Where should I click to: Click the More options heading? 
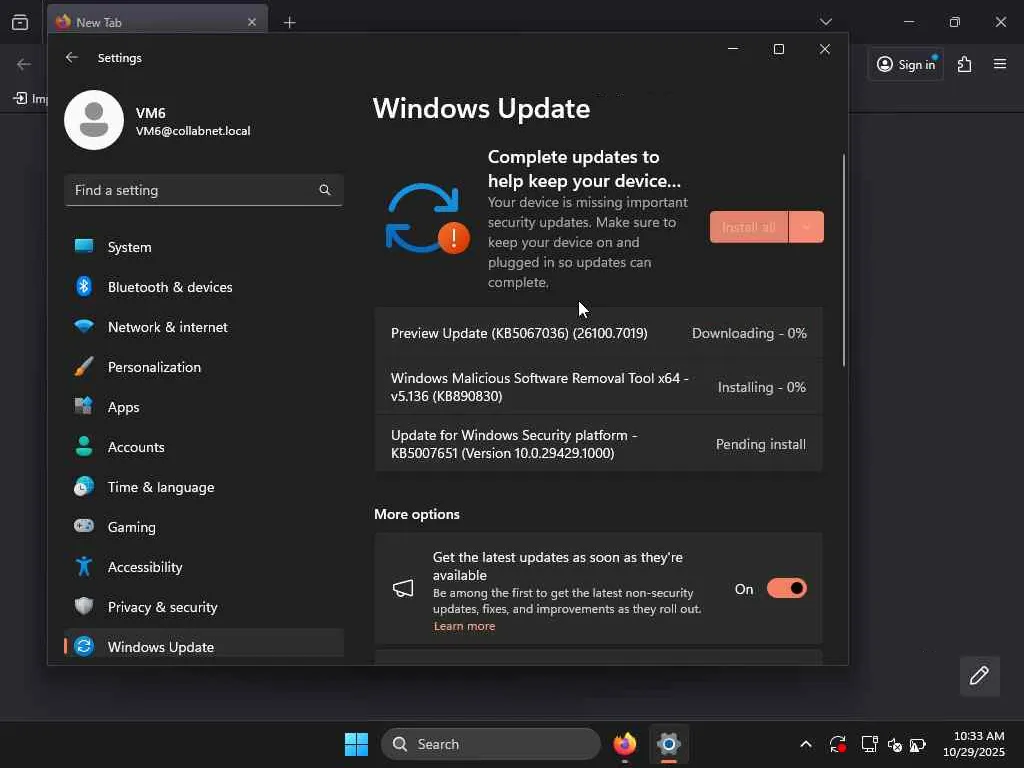pyautogui.click(x=417, y=514)
